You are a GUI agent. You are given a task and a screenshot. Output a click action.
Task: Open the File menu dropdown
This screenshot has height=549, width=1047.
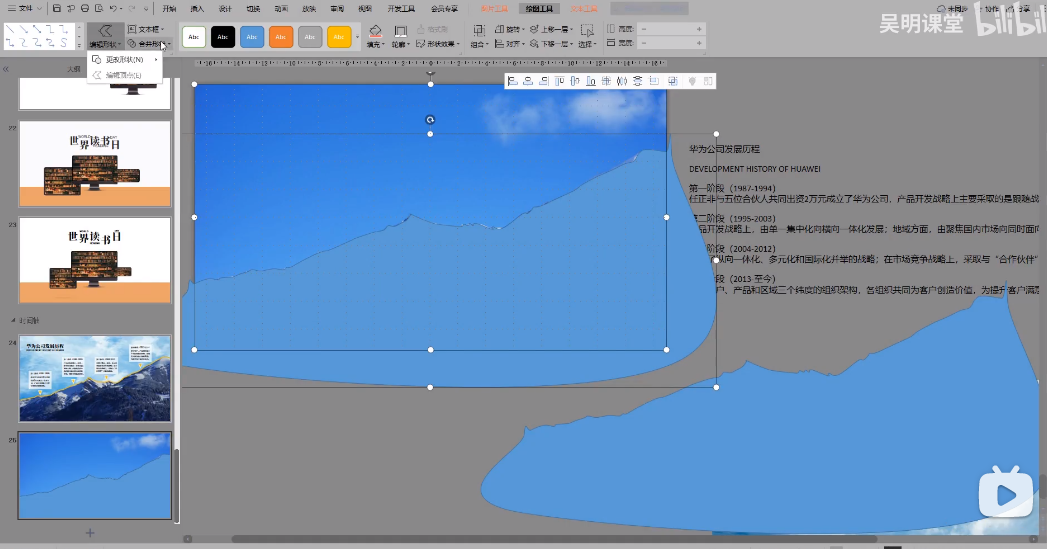point(25,9)
